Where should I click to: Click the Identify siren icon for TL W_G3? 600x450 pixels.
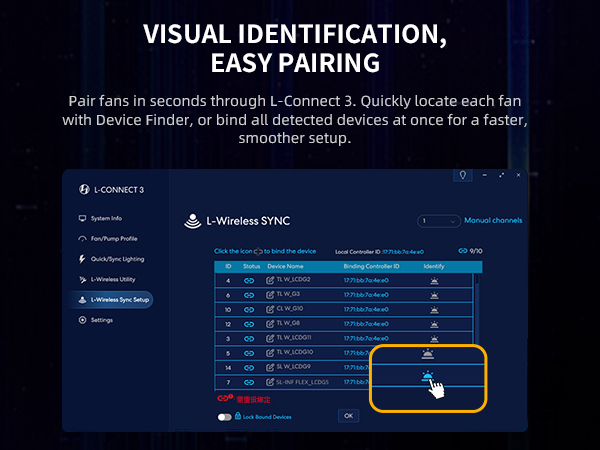pos(434,295)
